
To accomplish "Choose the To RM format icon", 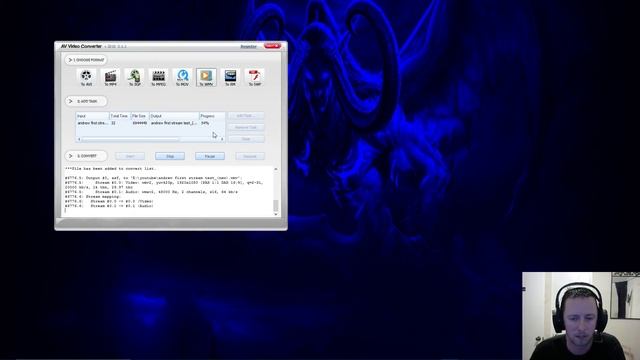I will coord(230,78).
